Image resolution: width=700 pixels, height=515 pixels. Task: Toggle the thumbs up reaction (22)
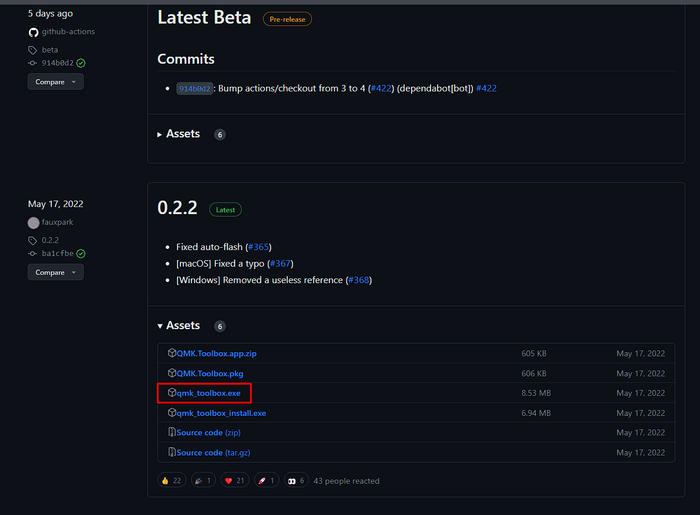[x=171, y=481]
